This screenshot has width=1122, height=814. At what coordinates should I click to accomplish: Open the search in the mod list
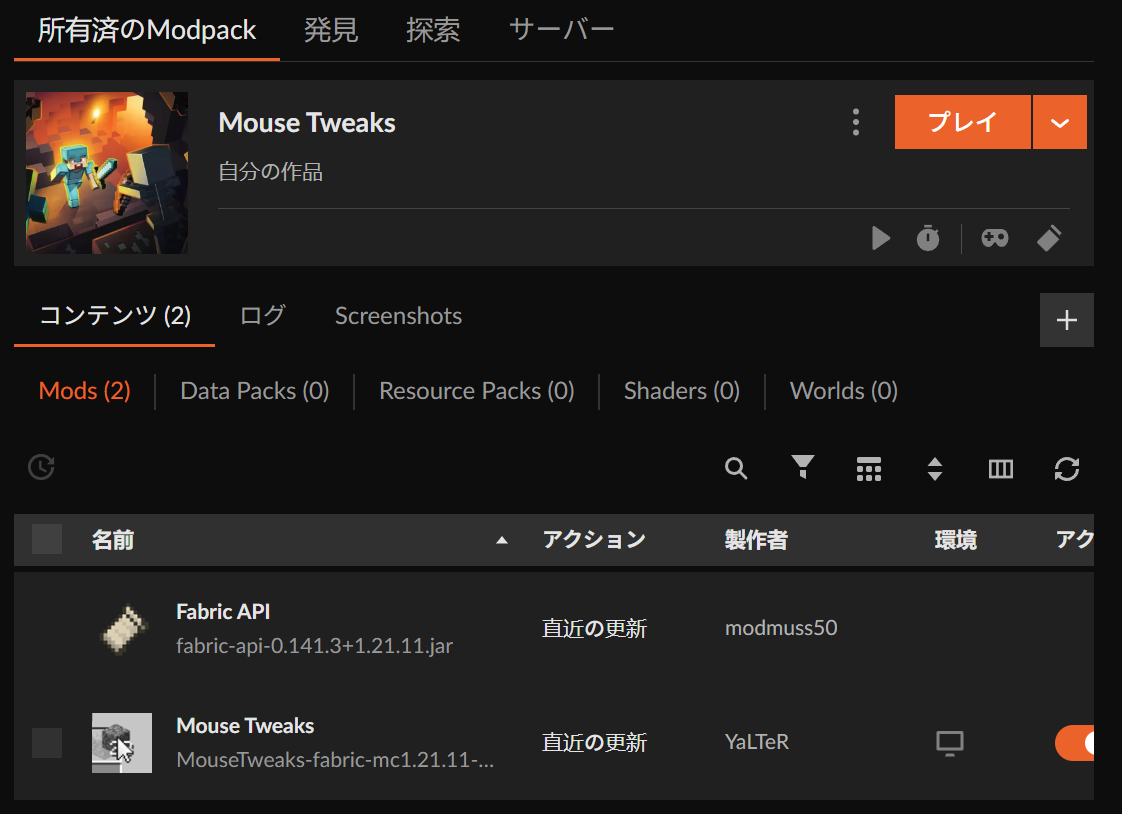tap(736, 468)
